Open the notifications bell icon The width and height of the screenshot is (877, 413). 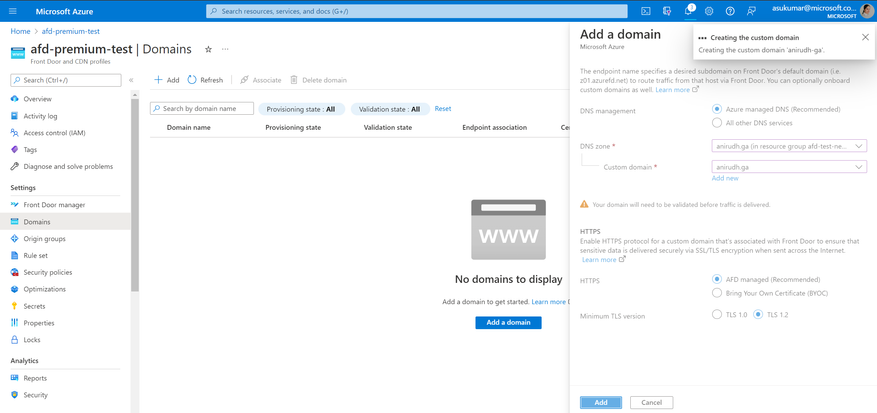(688, 11)
